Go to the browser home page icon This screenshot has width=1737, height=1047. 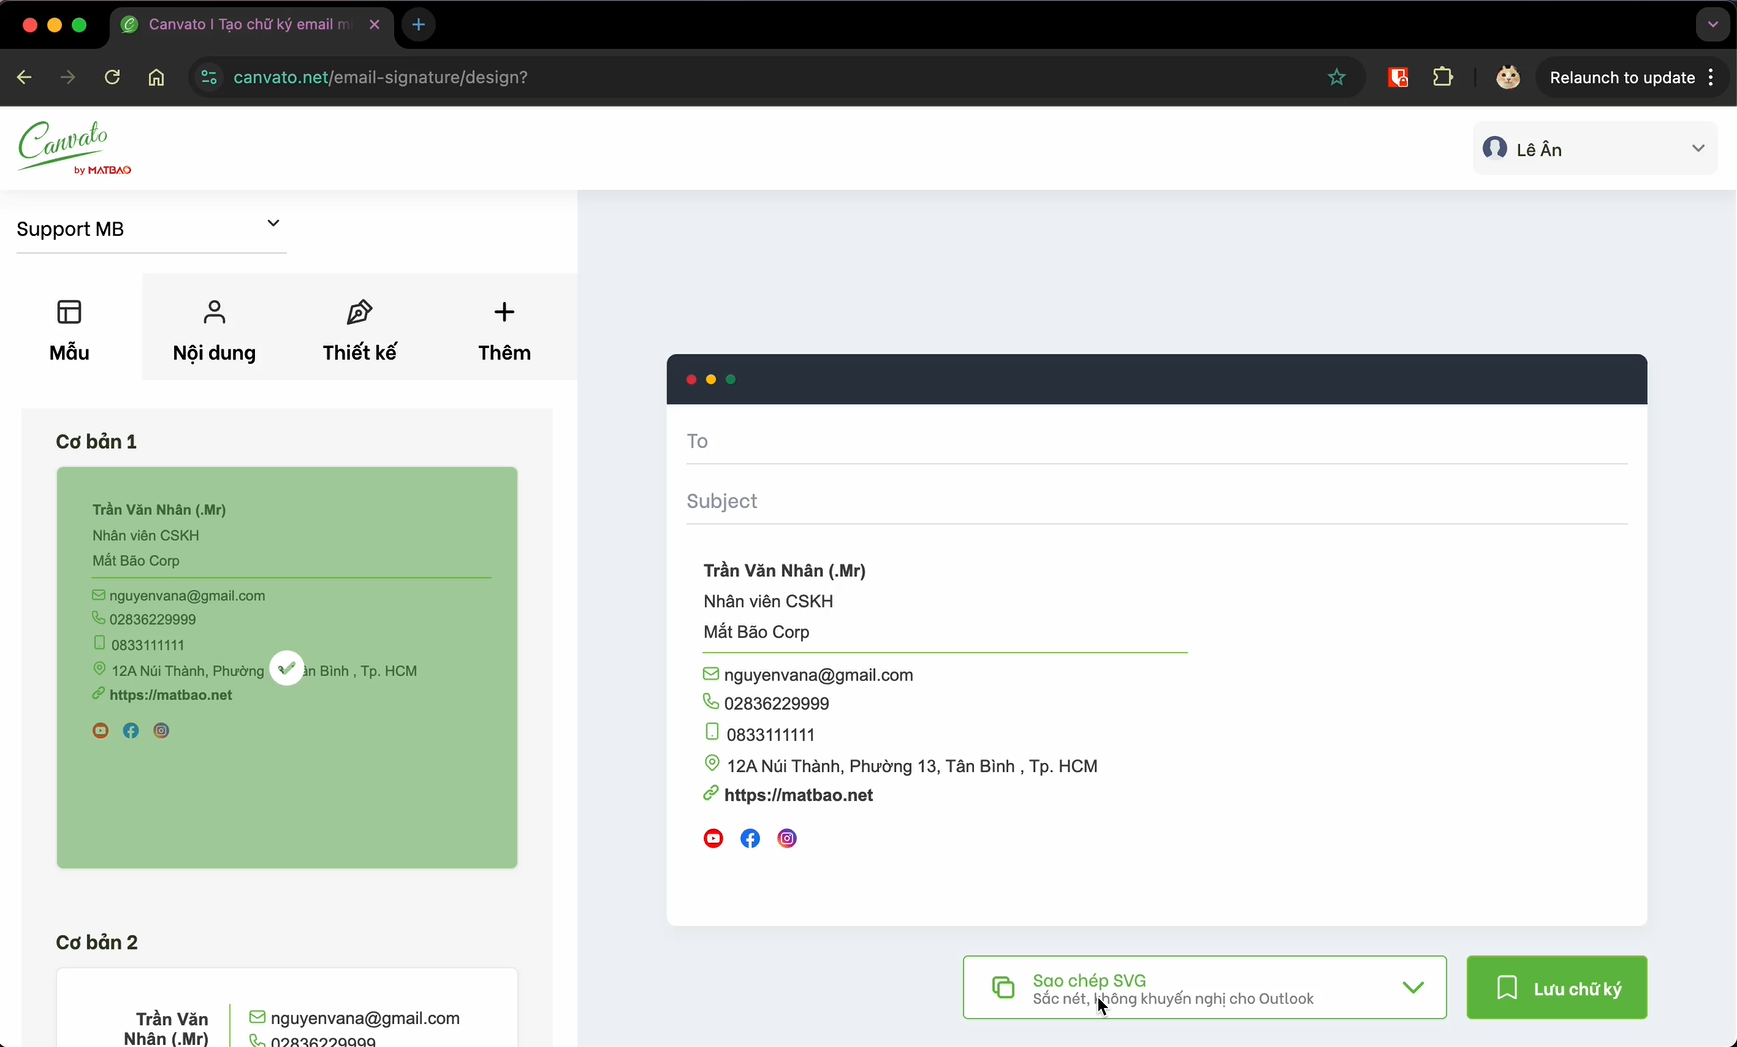(156, 77)
